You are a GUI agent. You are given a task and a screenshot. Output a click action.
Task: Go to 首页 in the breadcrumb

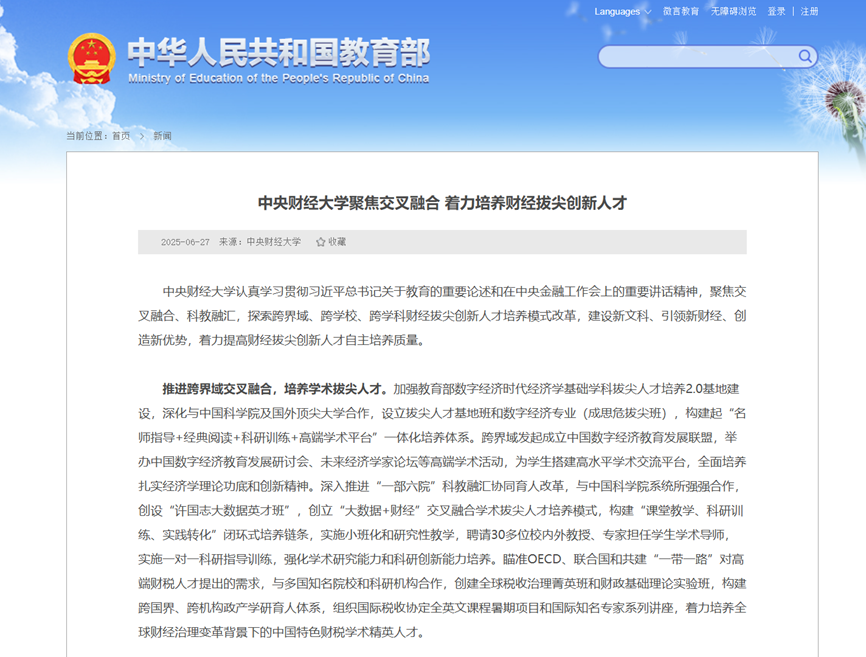tap(120, 136)
